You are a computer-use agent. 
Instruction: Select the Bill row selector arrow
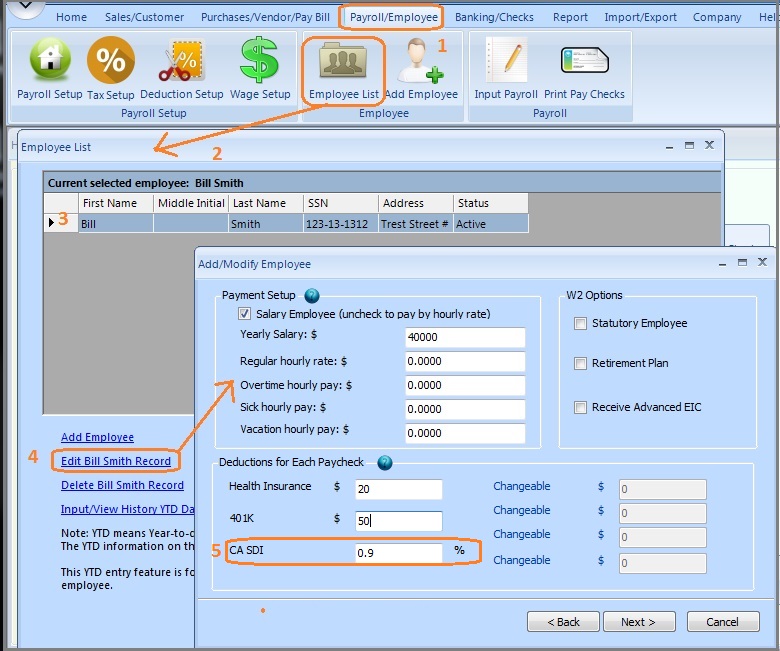(51, 222)
